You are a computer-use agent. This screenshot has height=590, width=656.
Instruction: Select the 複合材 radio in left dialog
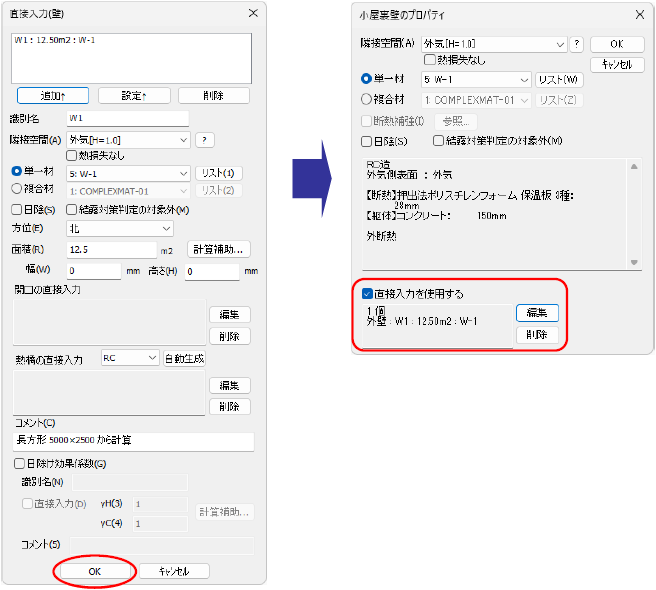click(17, 189)
